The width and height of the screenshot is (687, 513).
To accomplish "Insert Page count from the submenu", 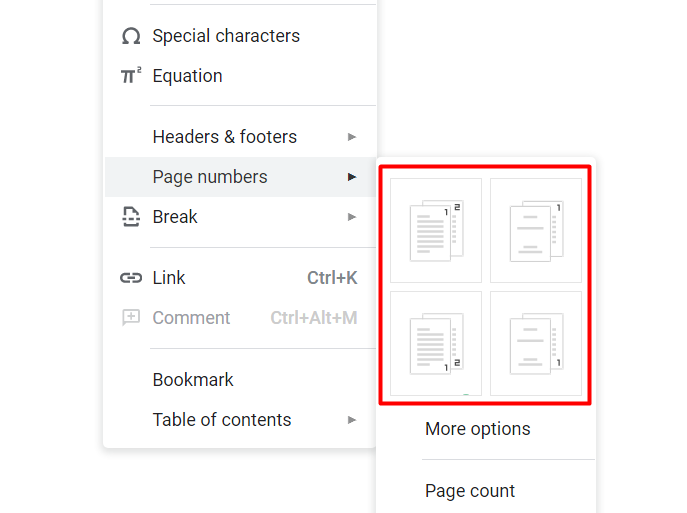I will [x=470, y=491].
